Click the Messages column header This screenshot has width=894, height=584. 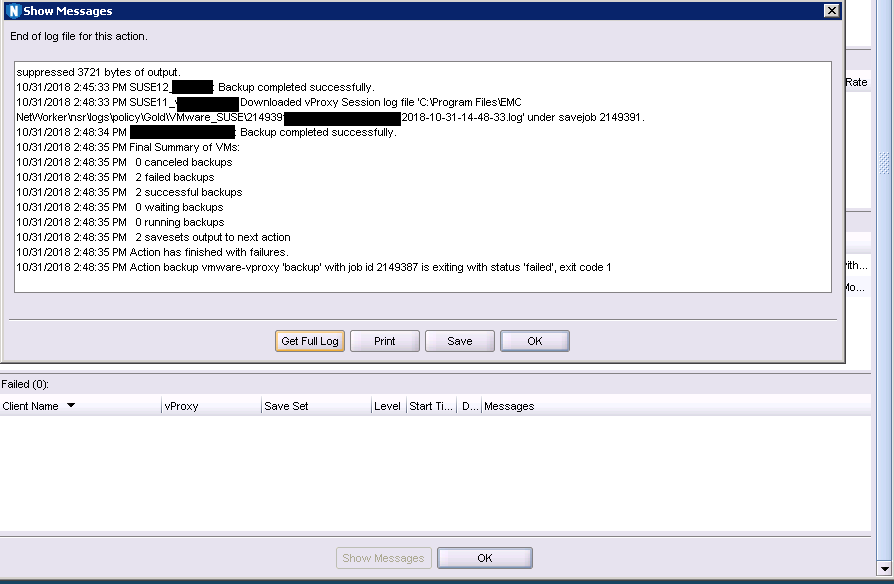click(x=676, y=406)
